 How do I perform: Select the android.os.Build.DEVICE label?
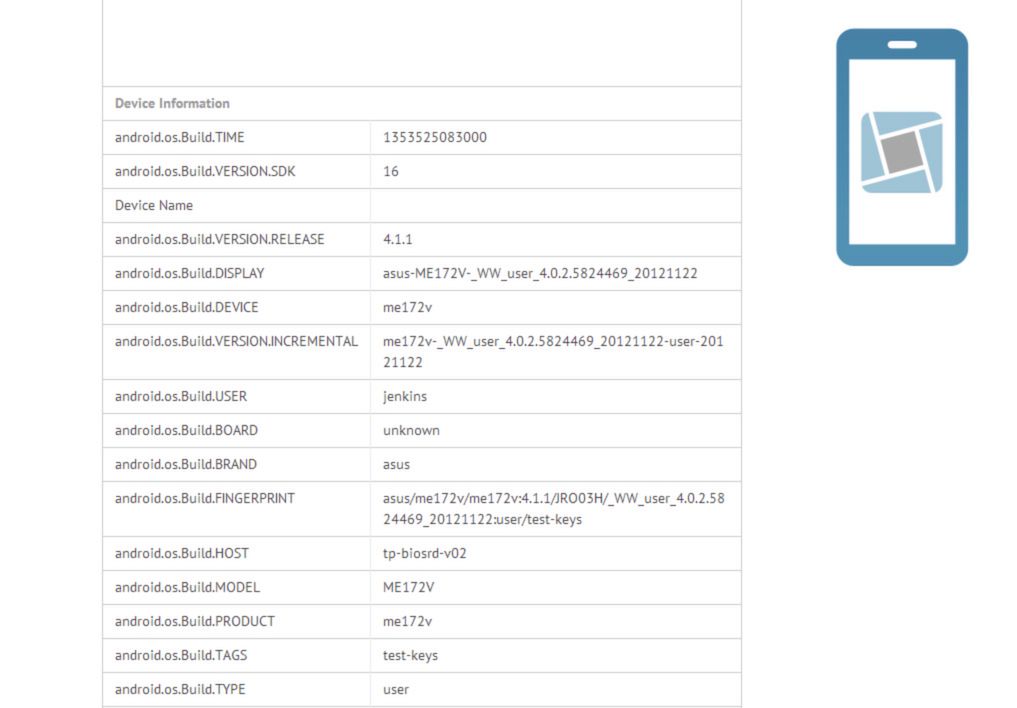click(x=186, y=307)
